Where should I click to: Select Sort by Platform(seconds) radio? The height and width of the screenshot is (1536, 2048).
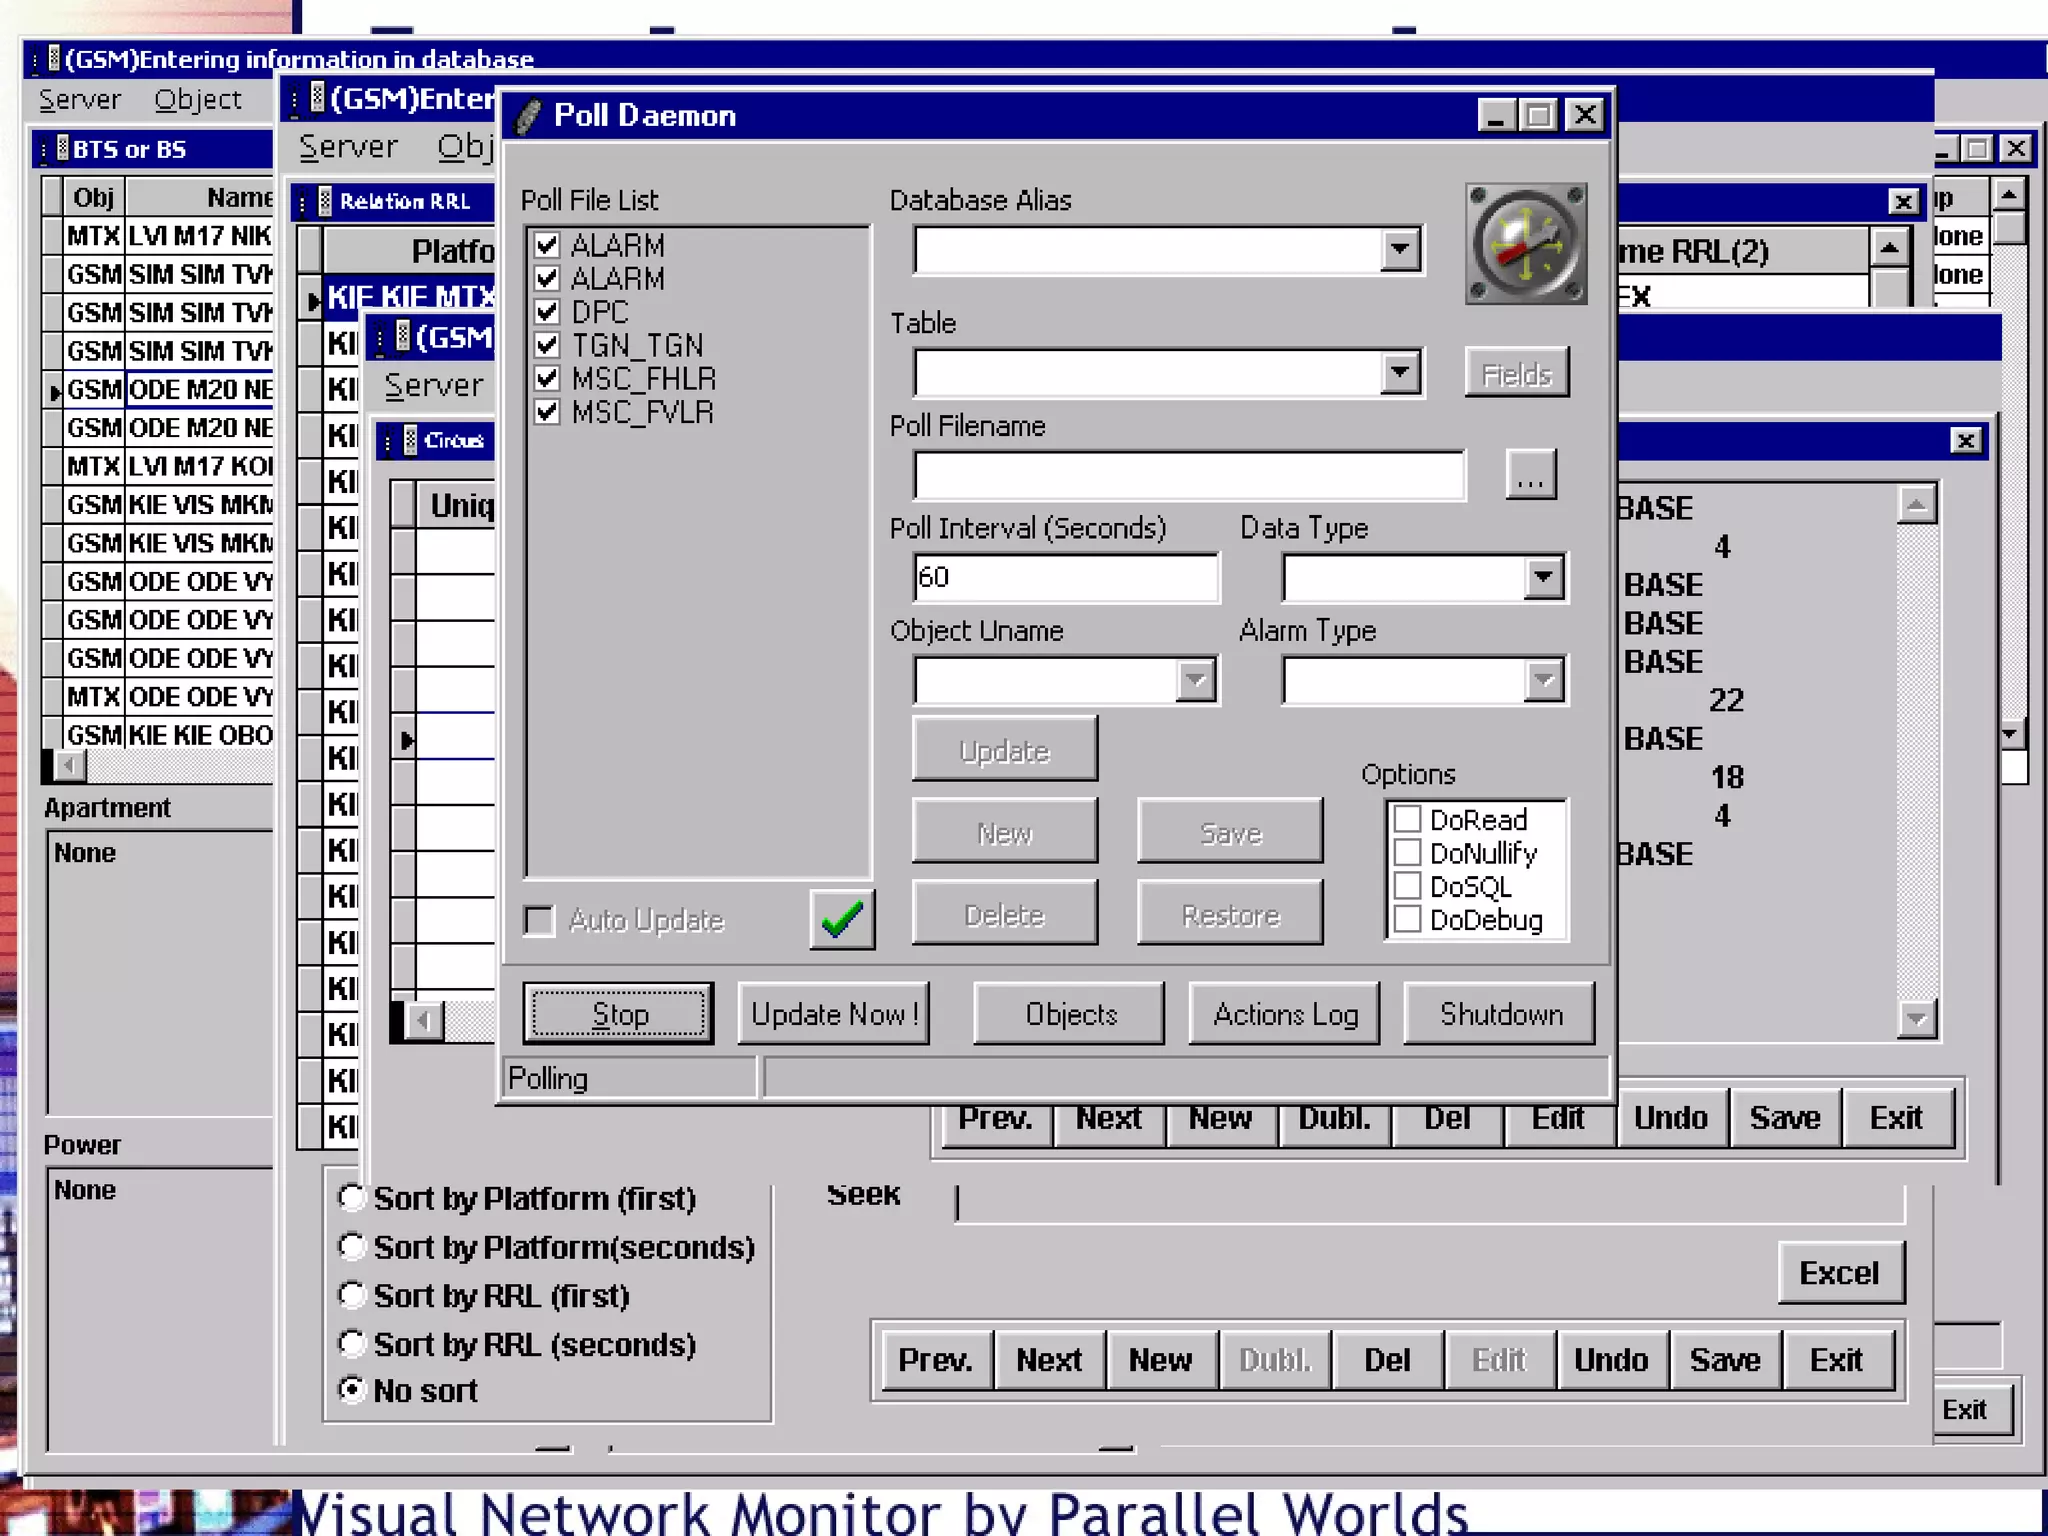[x=352, y=1246]
